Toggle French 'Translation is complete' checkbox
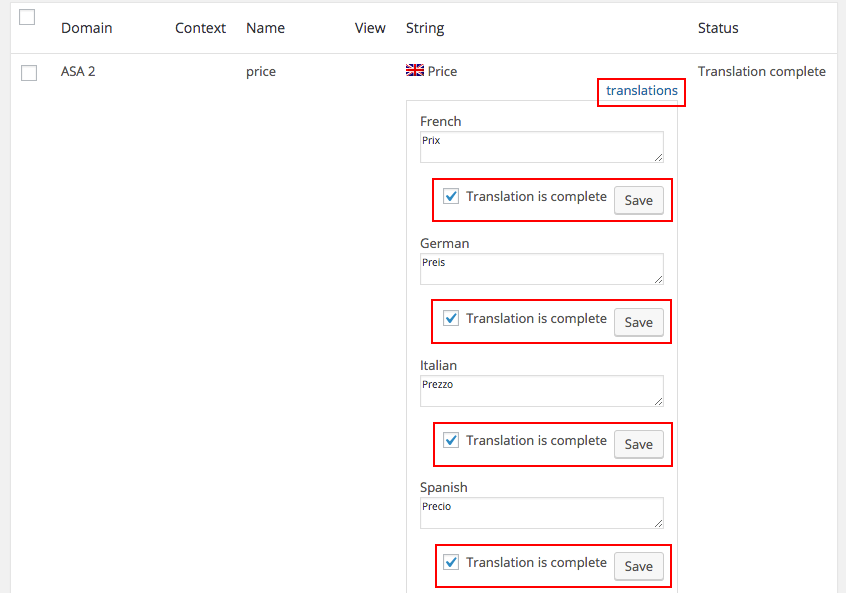 (451, 196)
